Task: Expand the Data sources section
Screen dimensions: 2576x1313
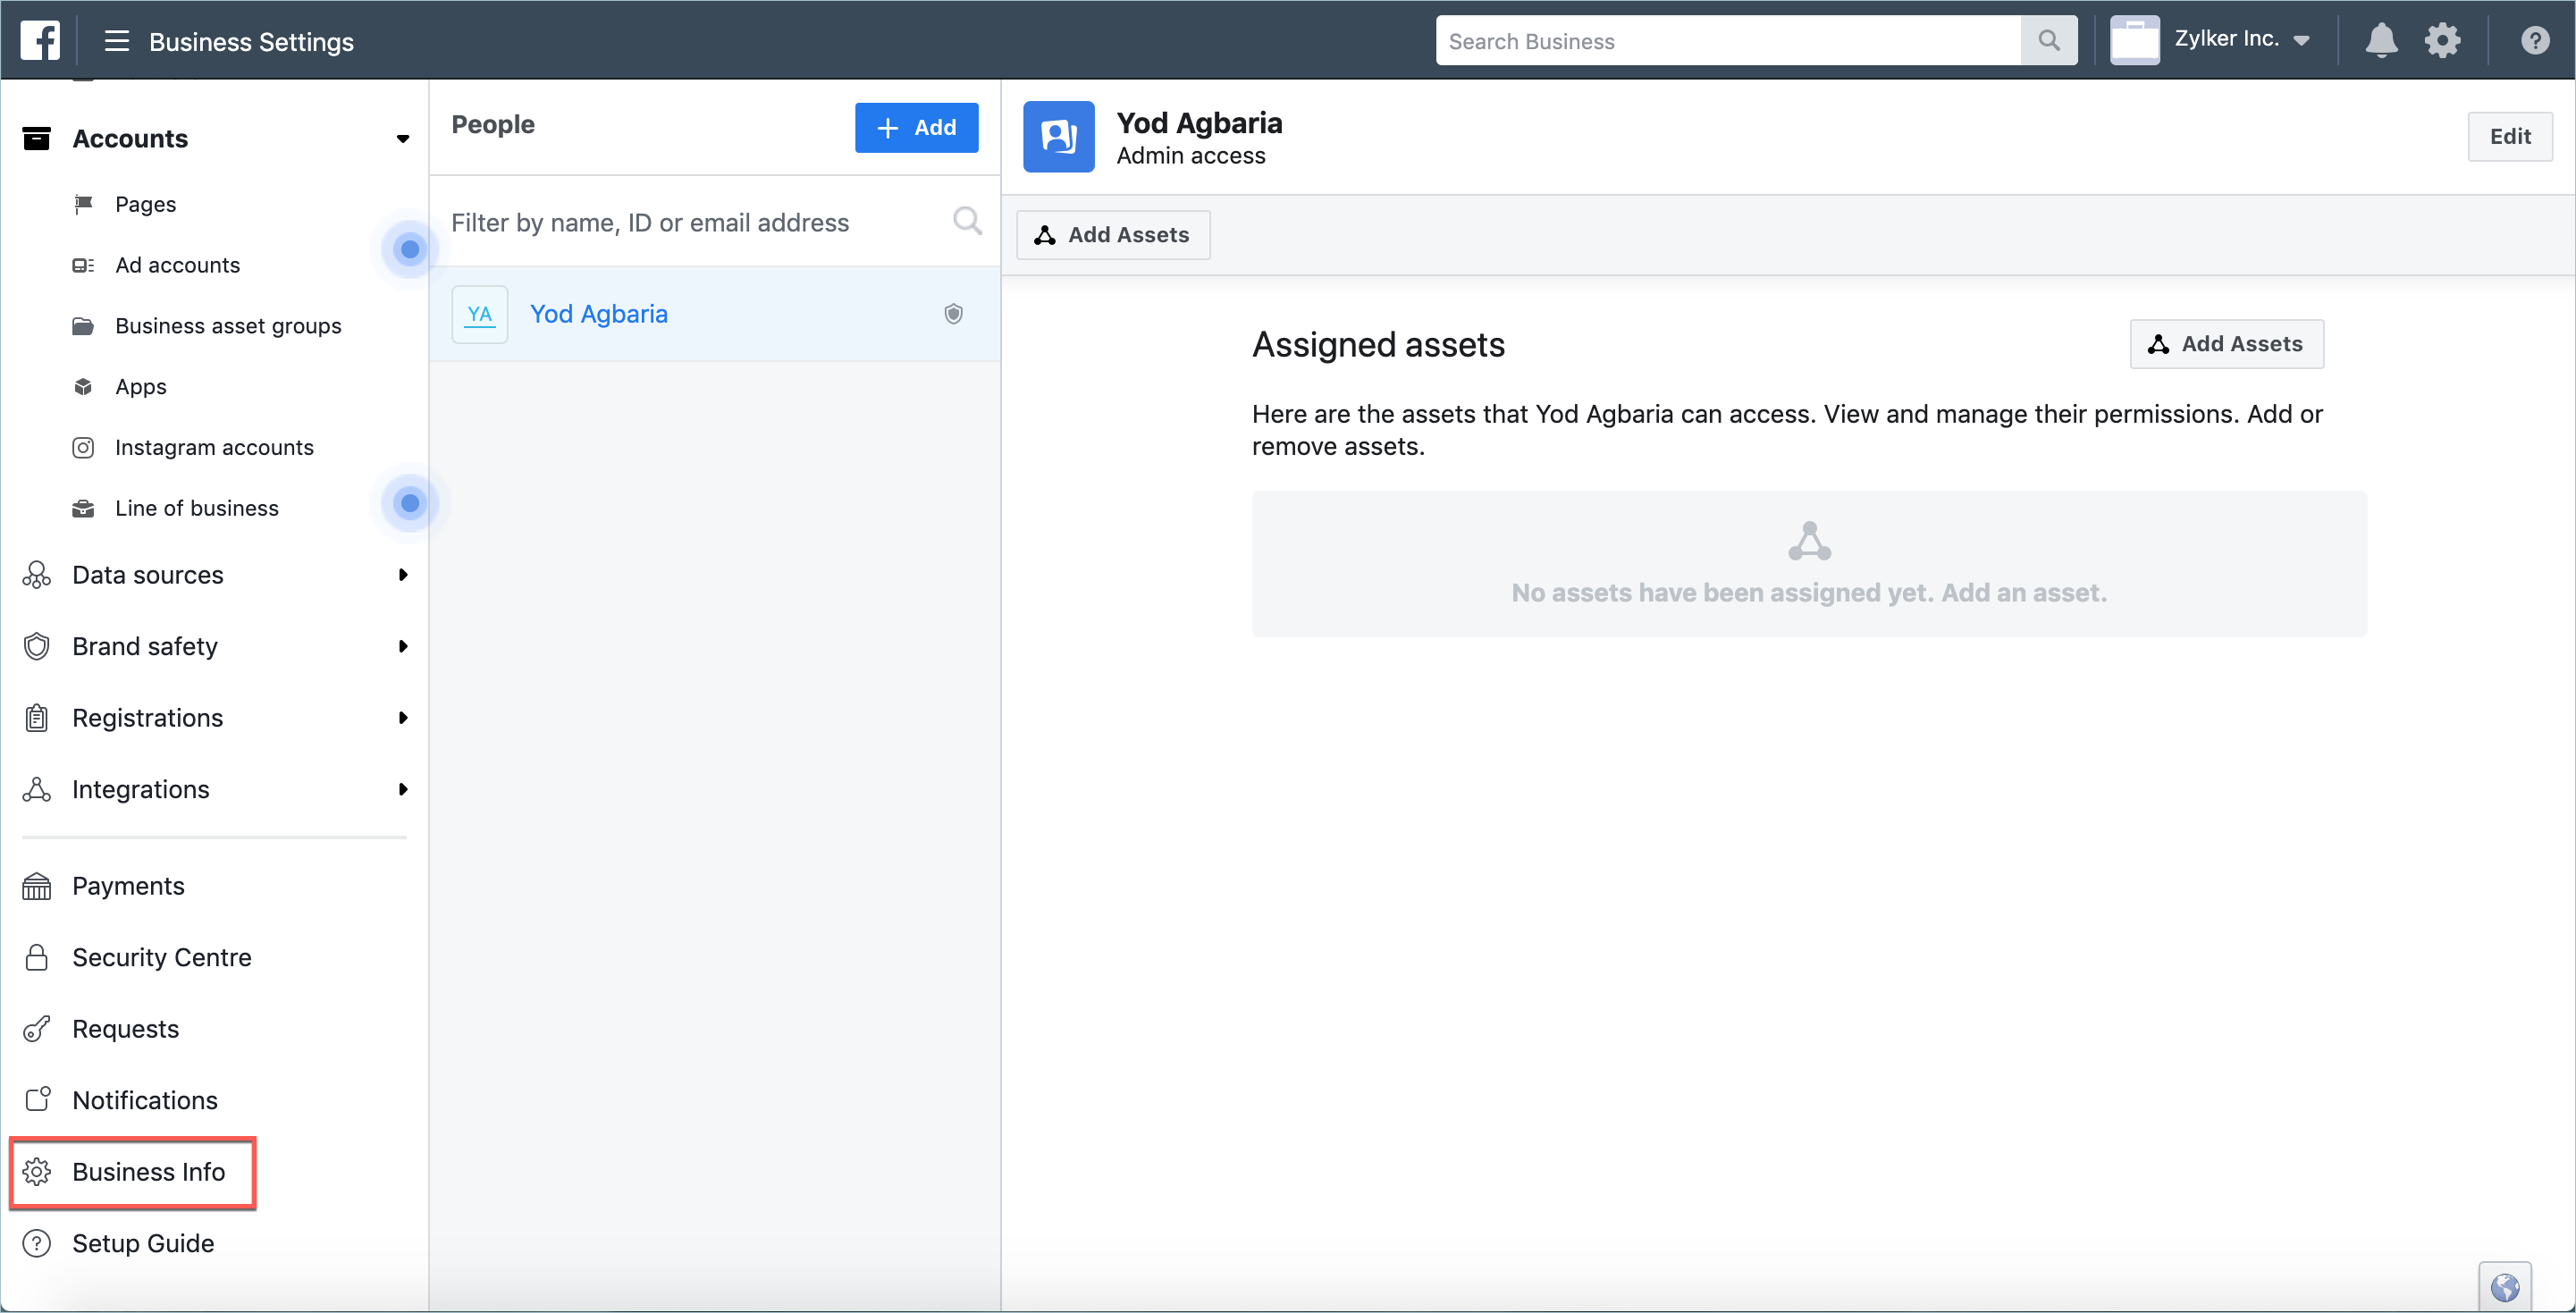Action: pyautogui.click(x=402, y=575)
